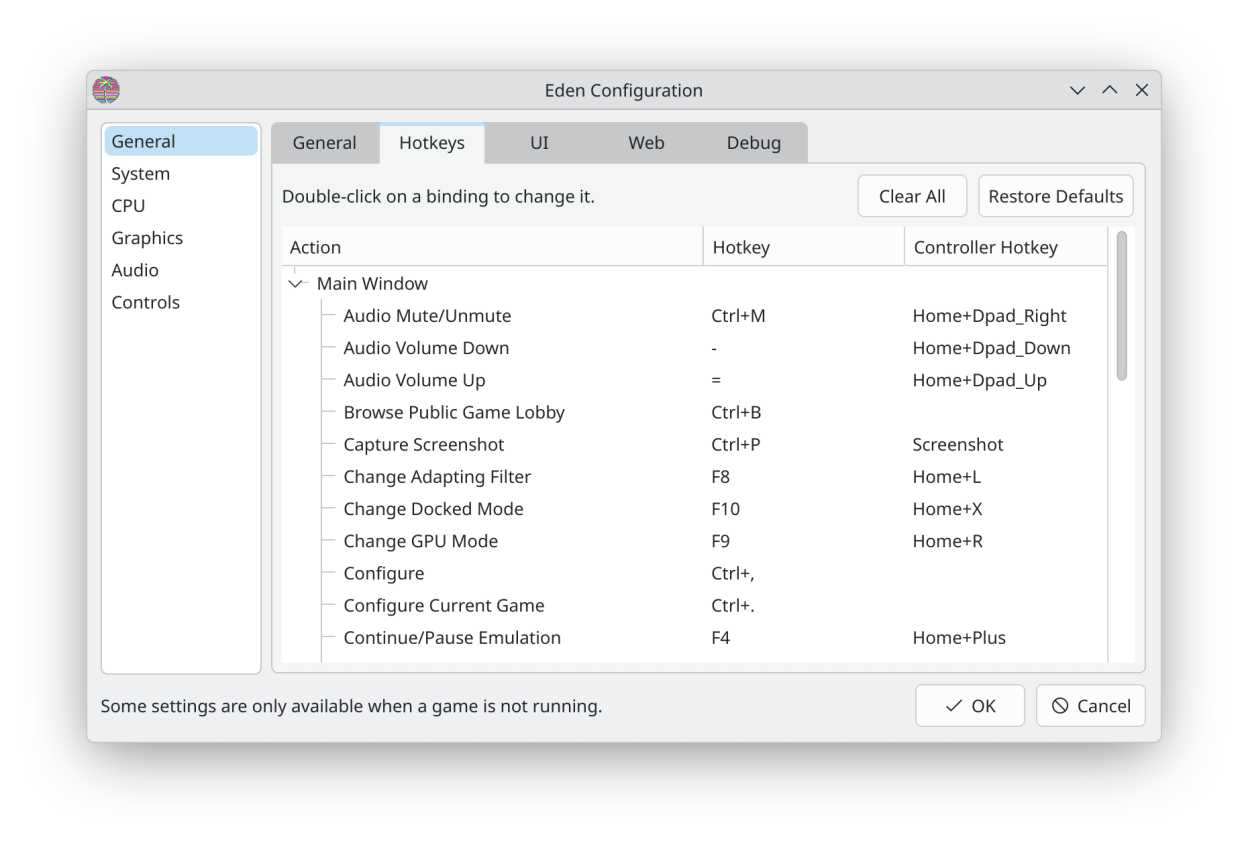This screenshot has height=845, width=1248.
Task: Click Home+Dpad_Down controller binding
Action: [x=991, y=348]
